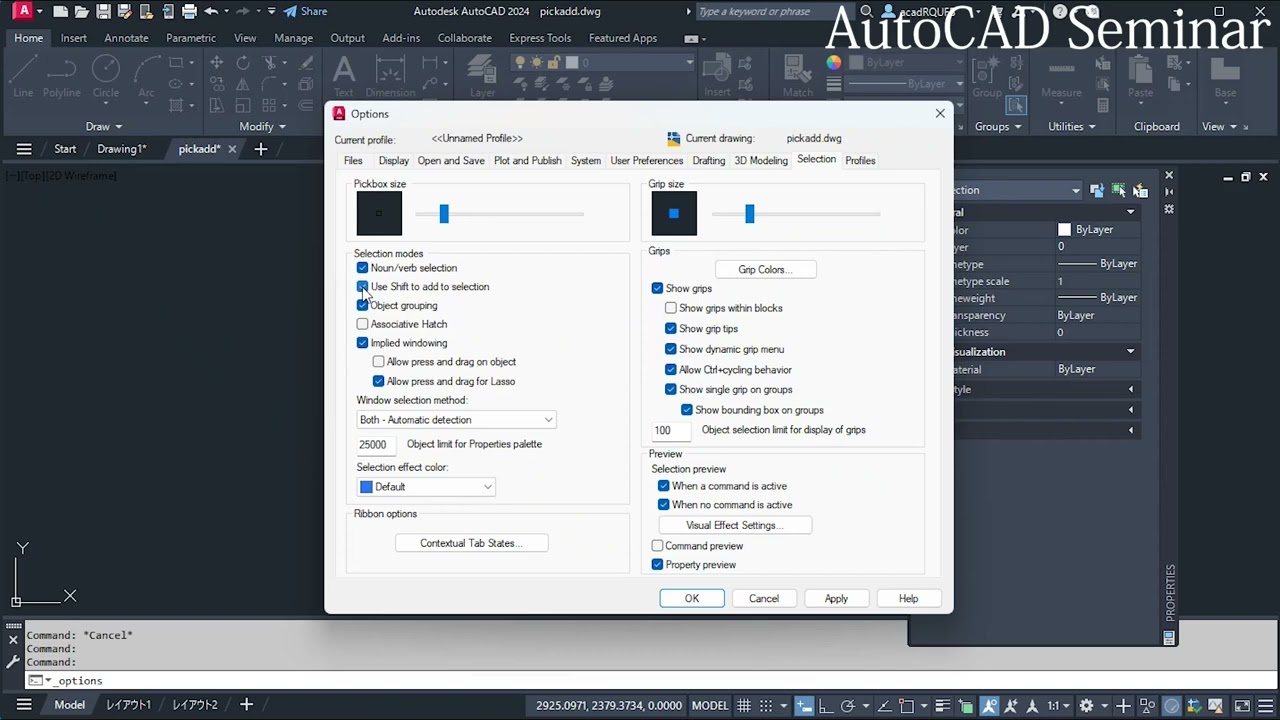Click the Grip size slider handle

749,213
